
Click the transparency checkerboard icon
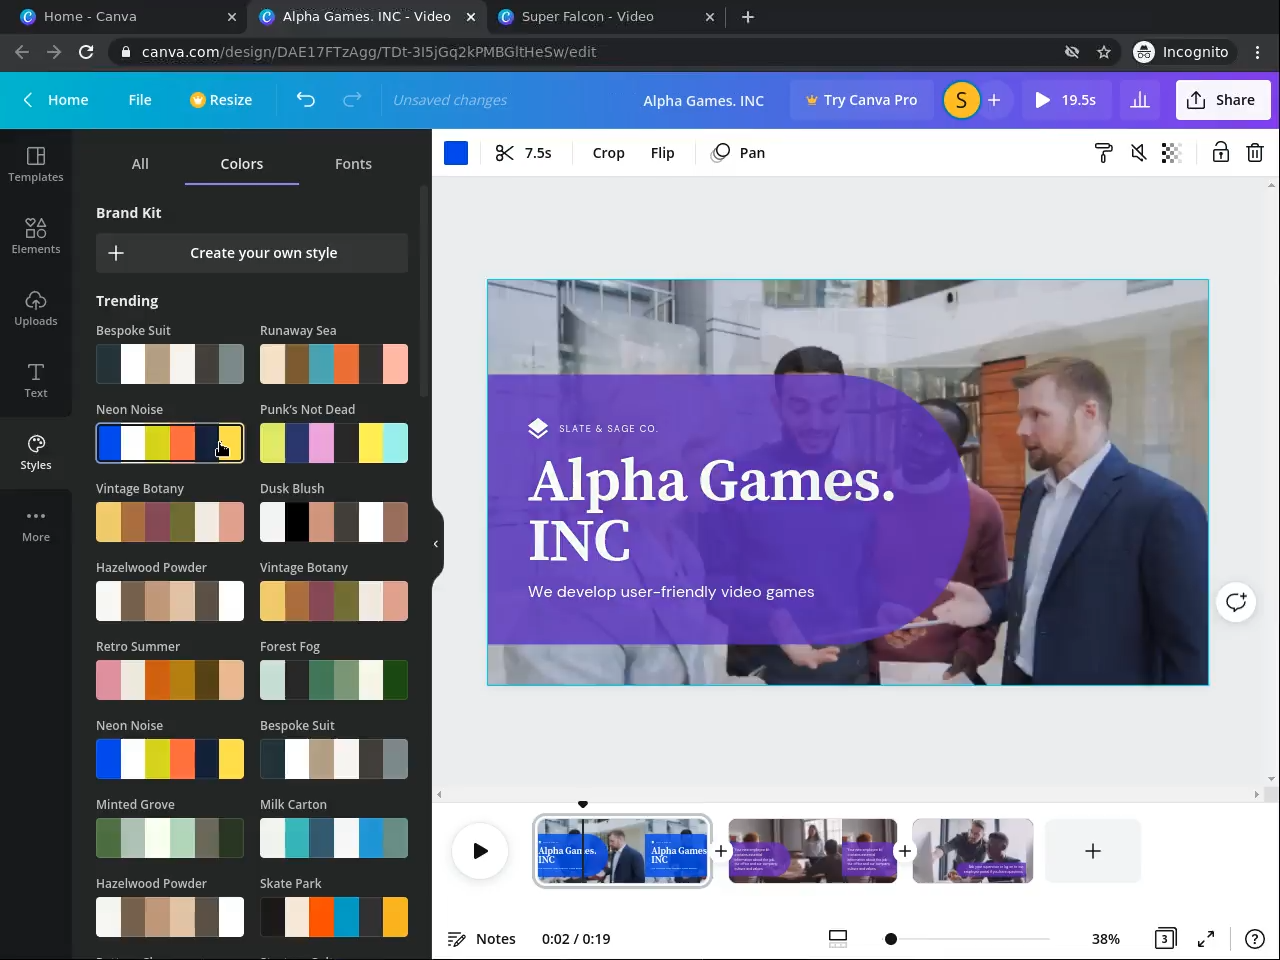coord(1171,153)
